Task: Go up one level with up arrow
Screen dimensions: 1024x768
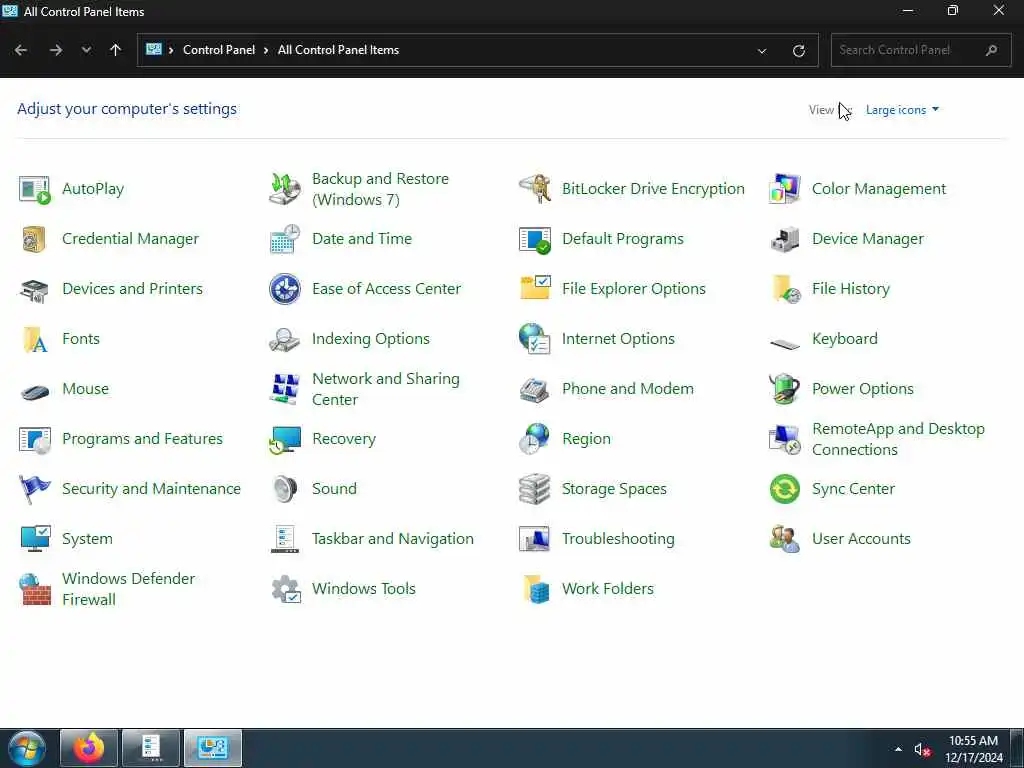Action: point(116,50)
